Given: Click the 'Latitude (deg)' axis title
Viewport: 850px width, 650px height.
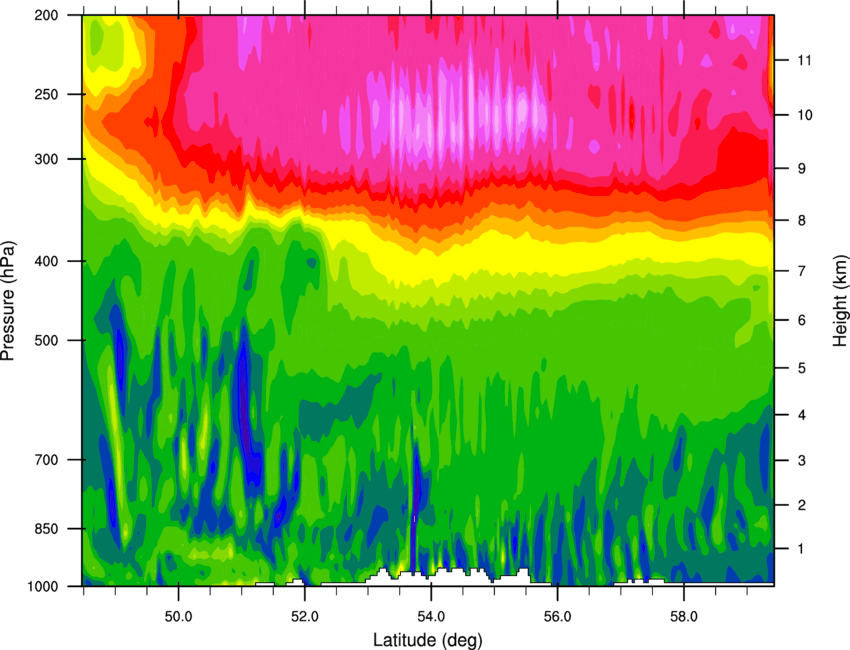Looking at the screenshot, I should click(428, 640).
